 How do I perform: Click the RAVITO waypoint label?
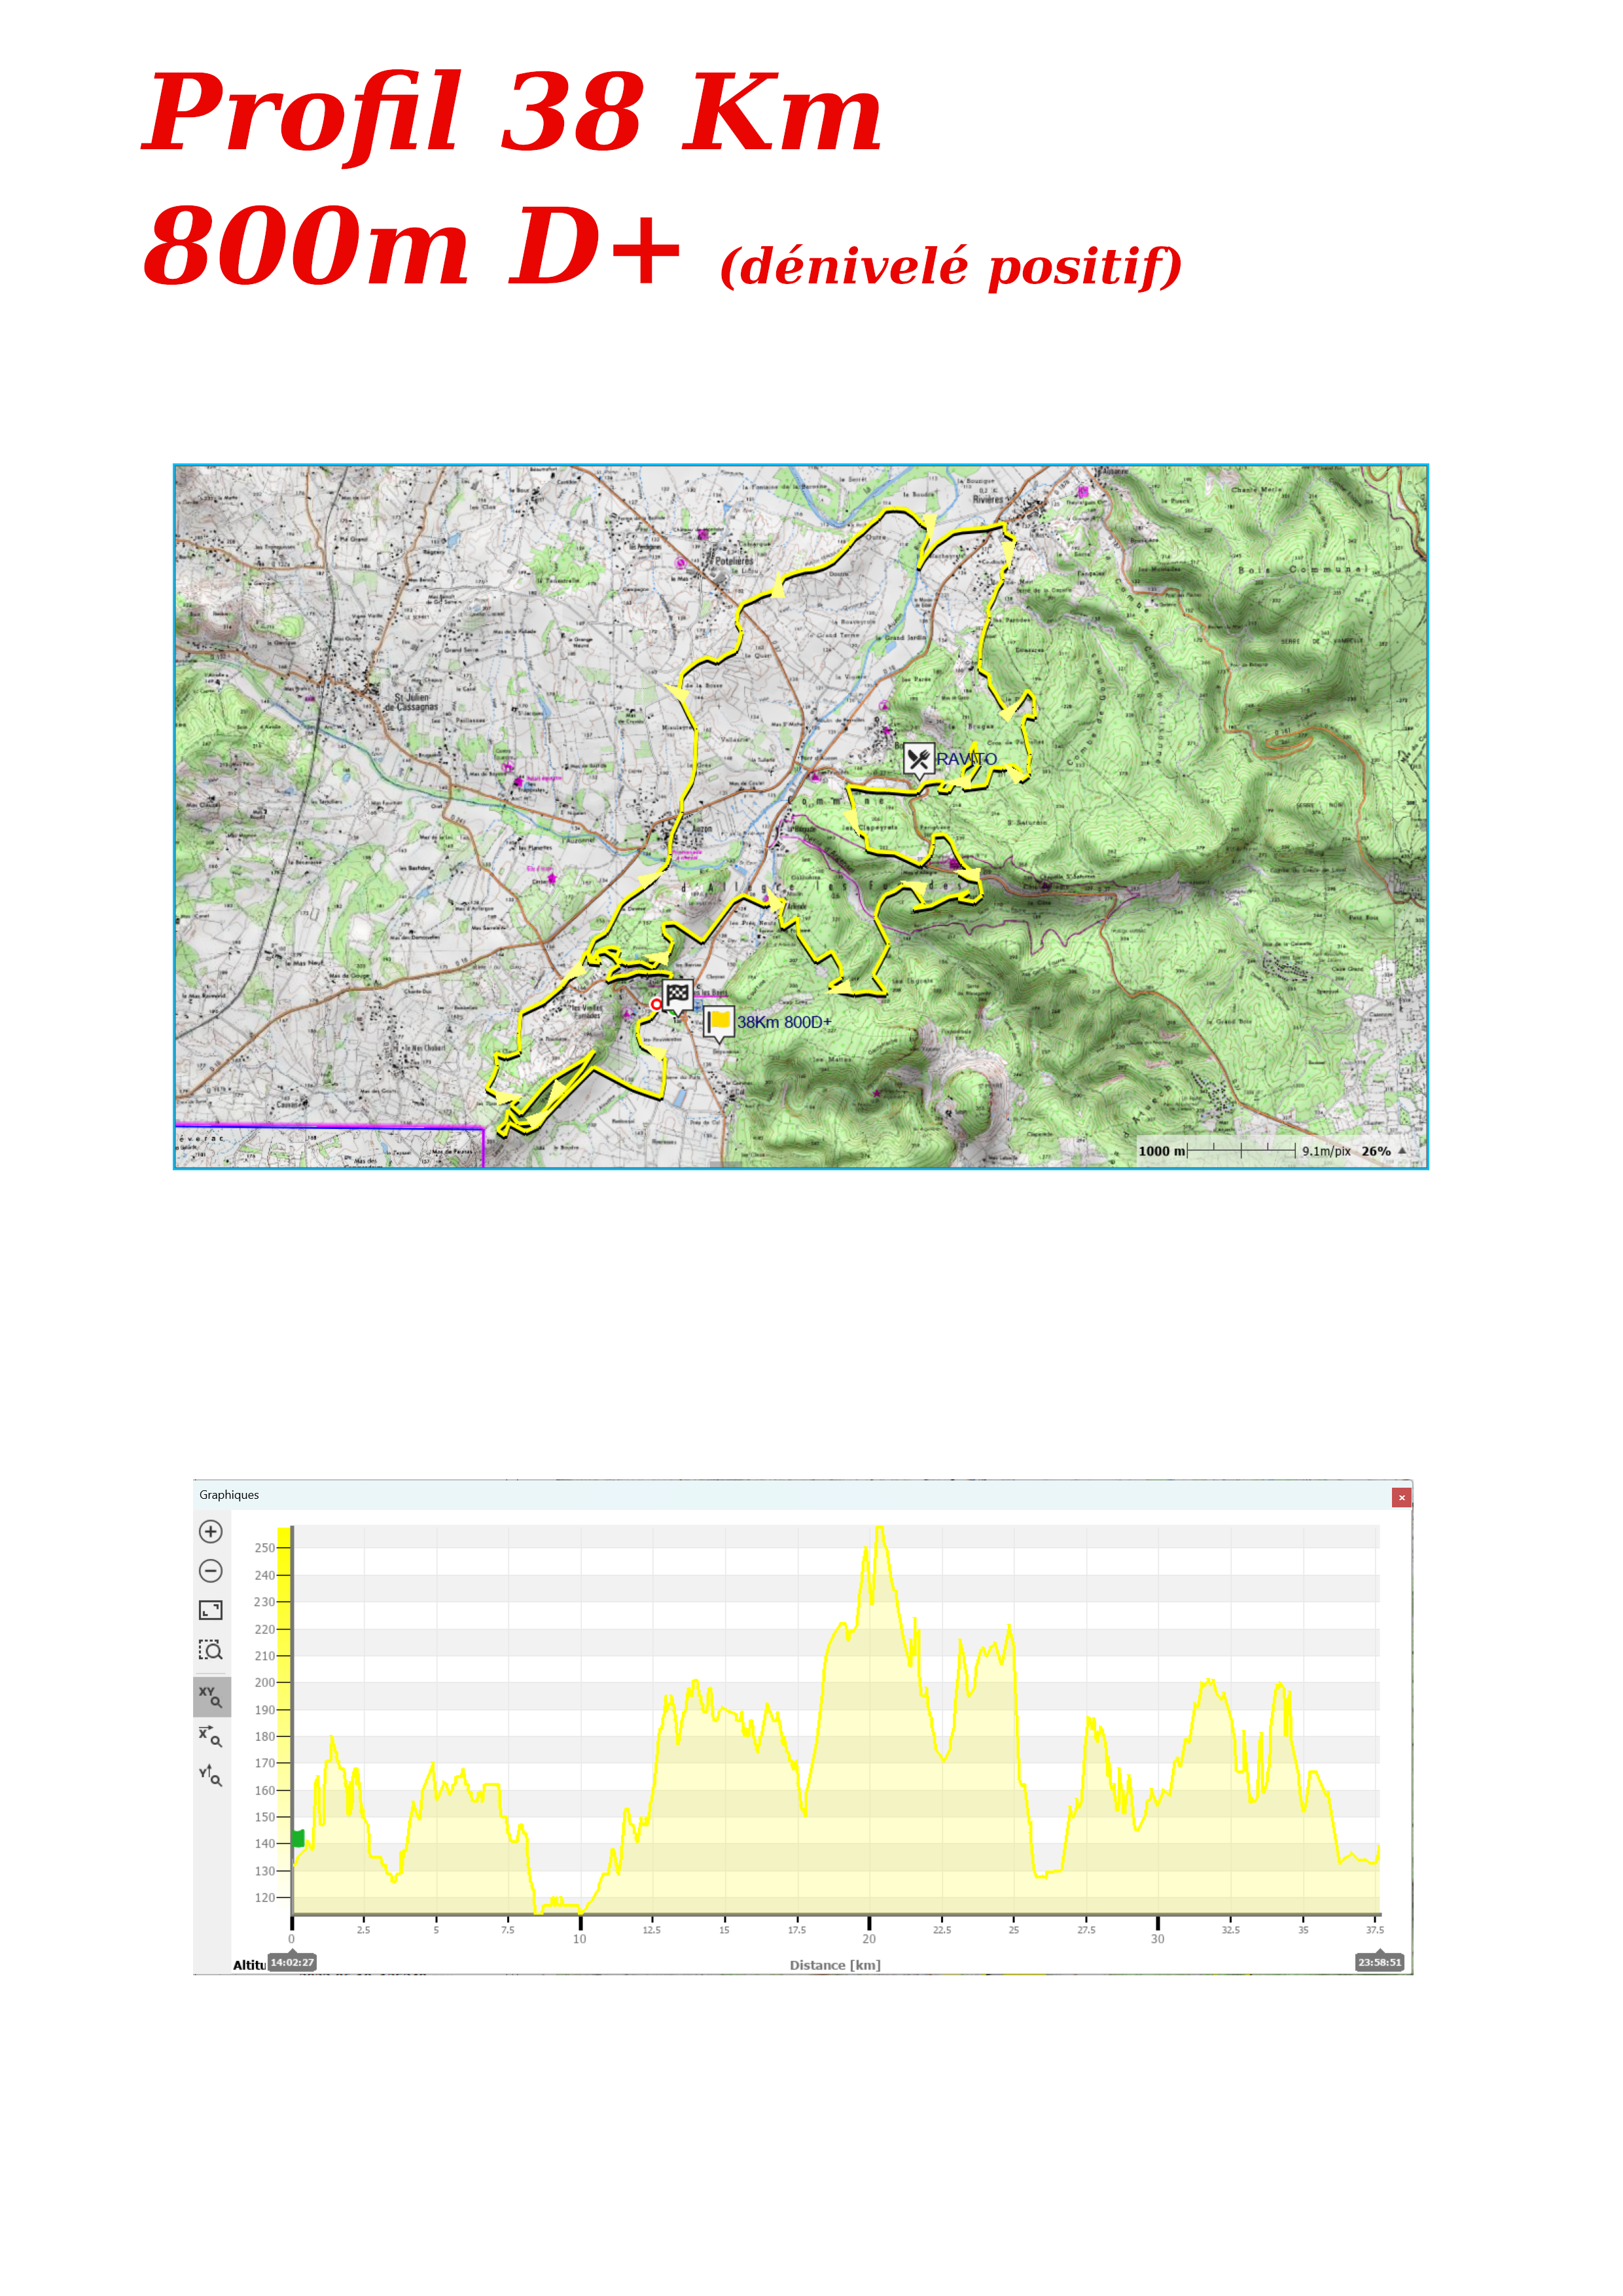coord(966,759)
